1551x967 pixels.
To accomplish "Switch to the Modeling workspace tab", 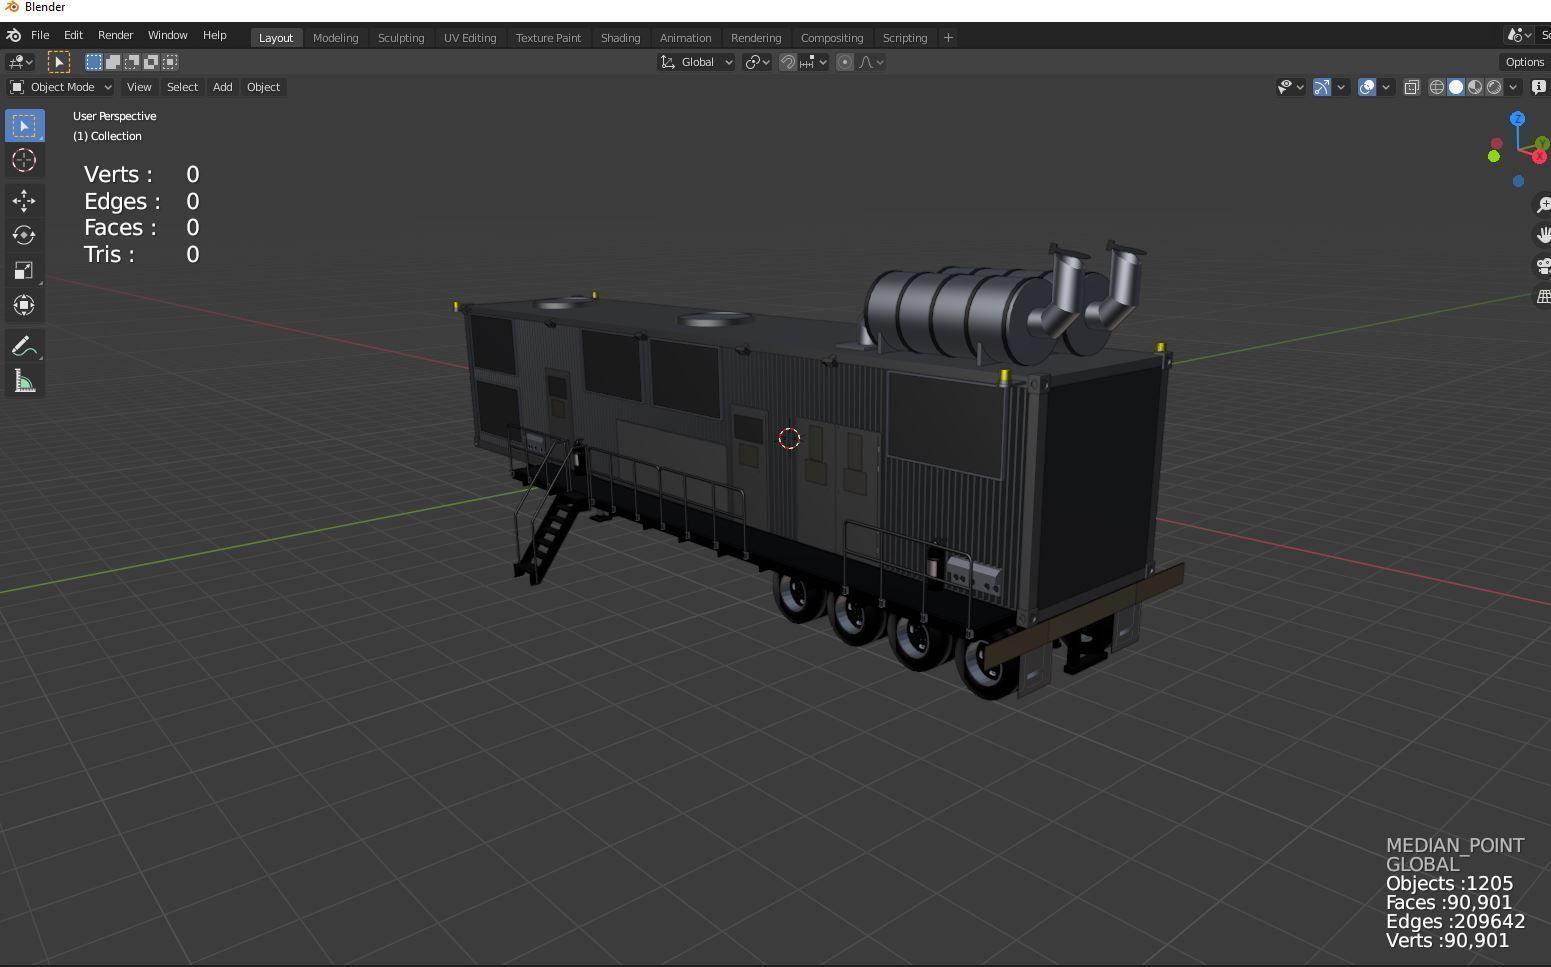I will point(335,38).
